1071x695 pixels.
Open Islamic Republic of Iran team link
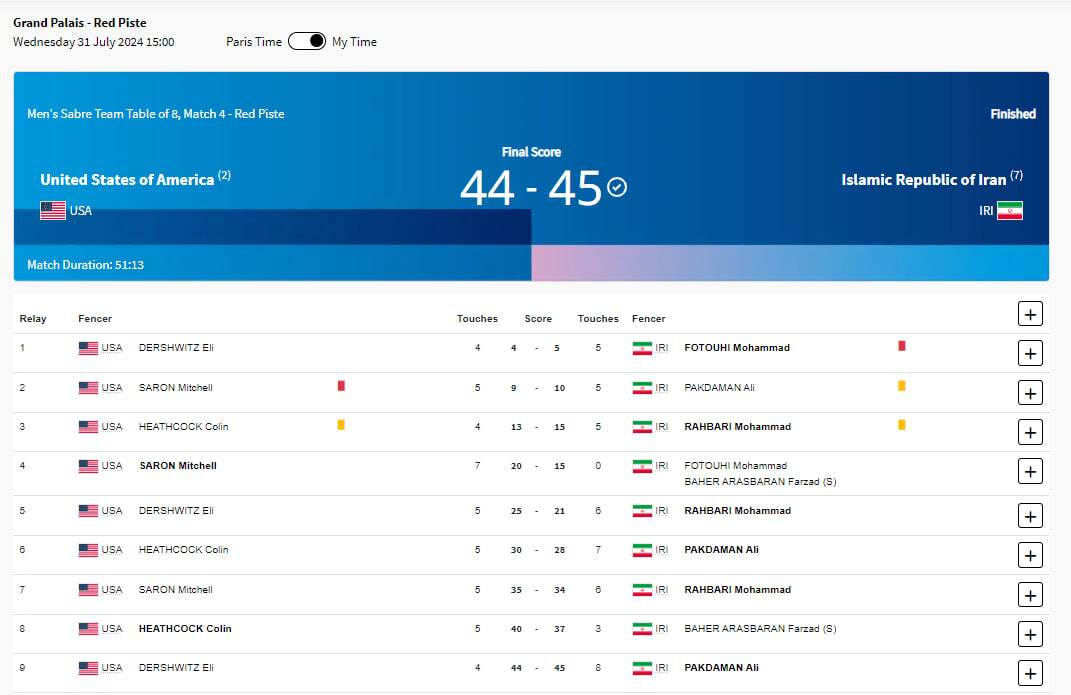(x=923, y=180)
